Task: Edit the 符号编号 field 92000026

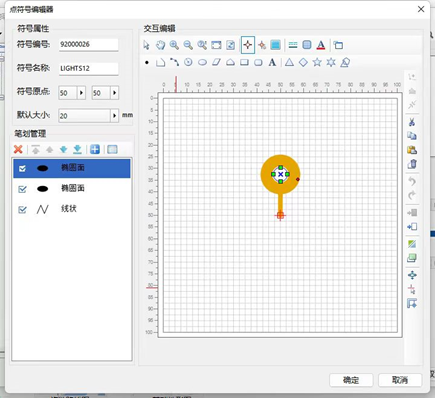Action: coord(89,44)
